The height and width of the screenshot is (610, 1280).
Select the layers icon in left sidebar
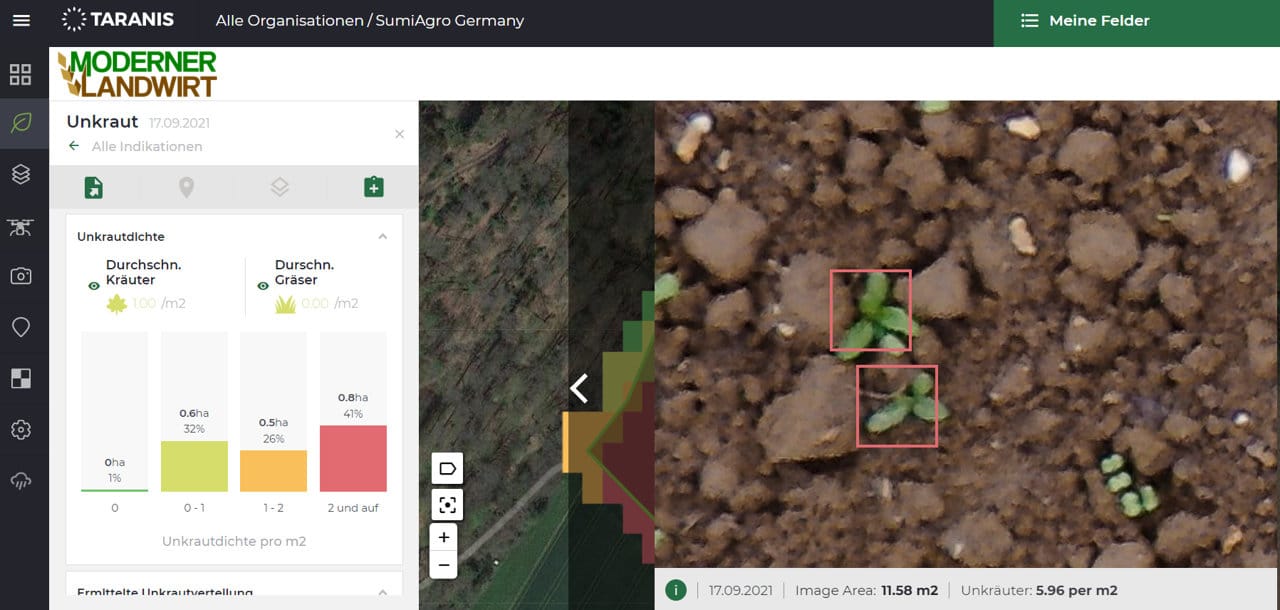(x=21, y=174)
